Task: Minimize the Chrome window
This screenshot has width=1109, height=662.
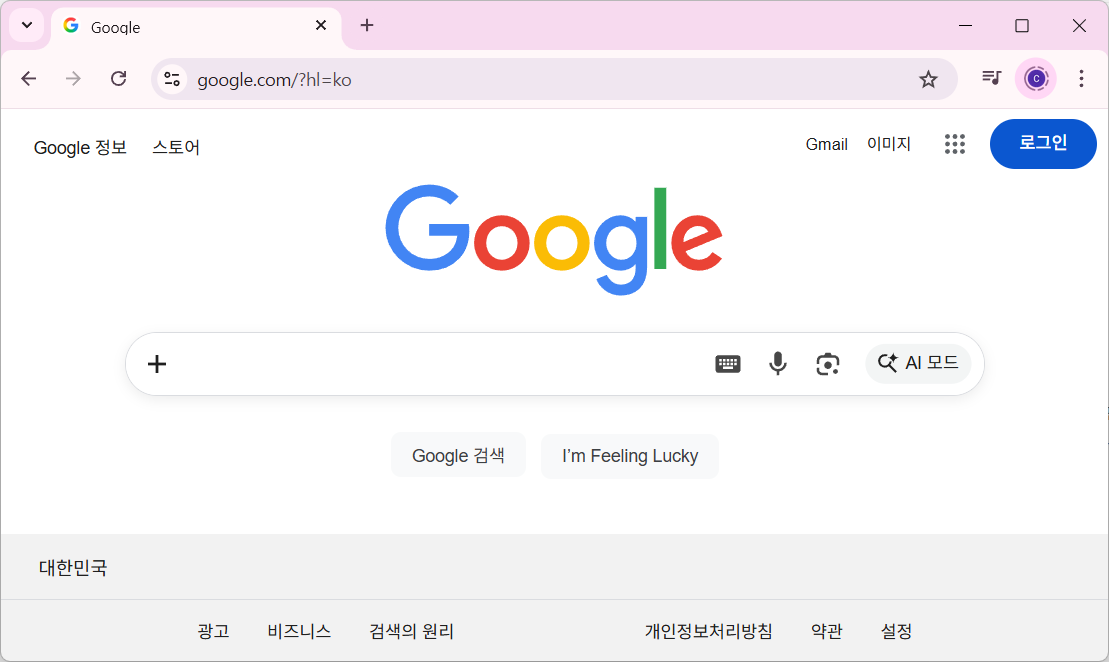Action: [x=965, y=25]
